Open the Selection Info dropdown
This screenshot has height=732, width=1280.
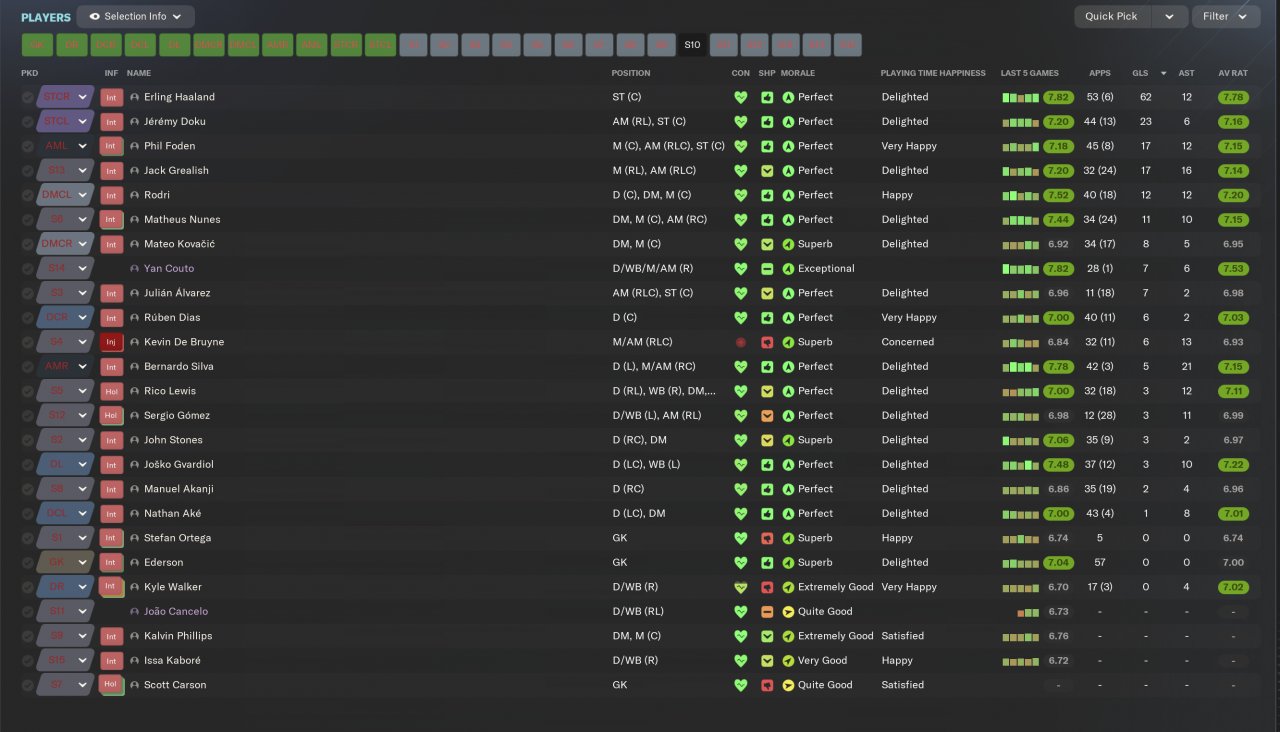pyautogui.click(x=136, y=17)
